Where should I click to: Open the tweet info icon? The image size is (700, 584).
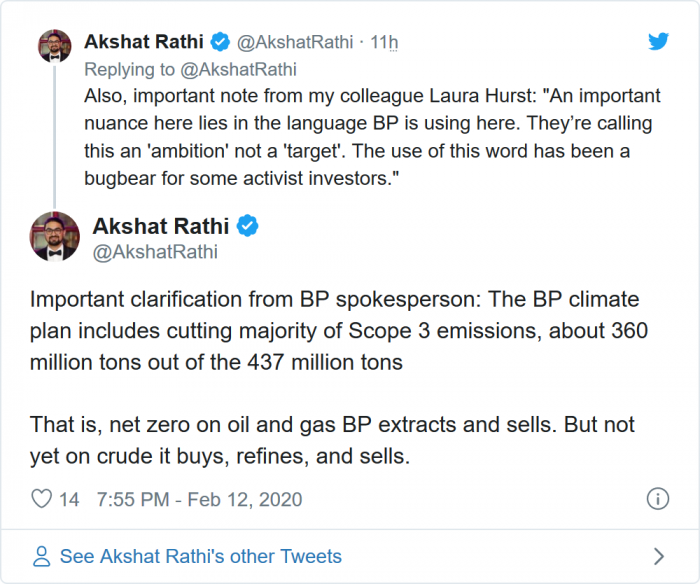(657, 498)
